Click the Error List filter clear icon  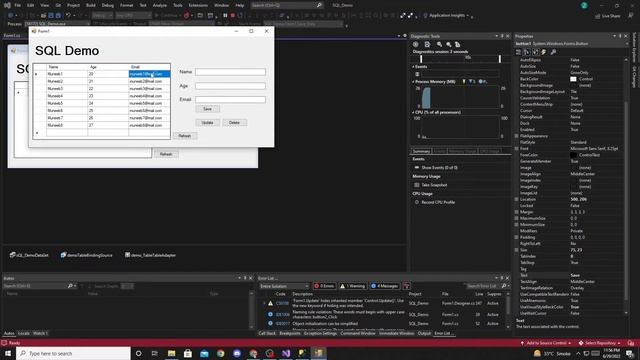point(407,286)
